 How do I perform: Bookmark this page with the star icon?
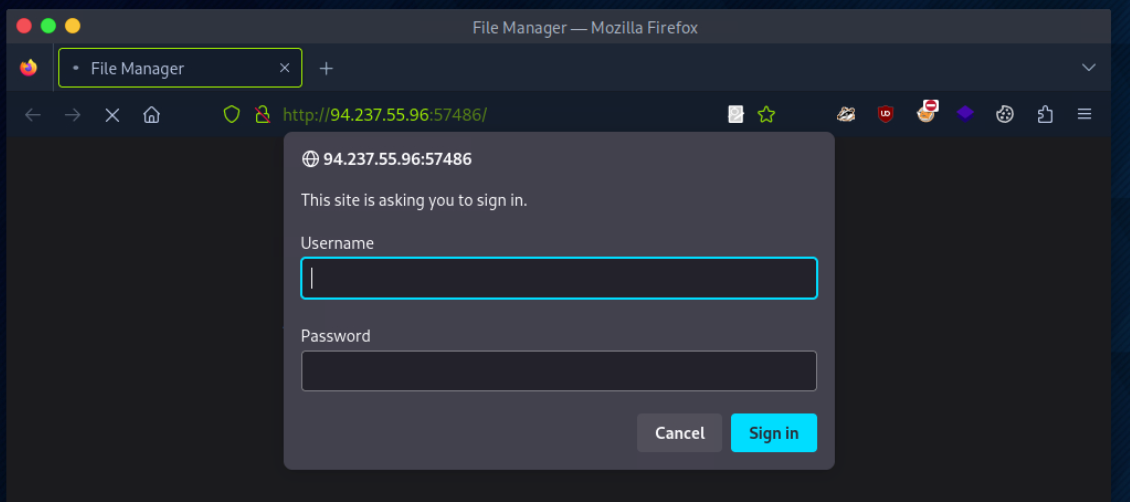tap(766, 115)
